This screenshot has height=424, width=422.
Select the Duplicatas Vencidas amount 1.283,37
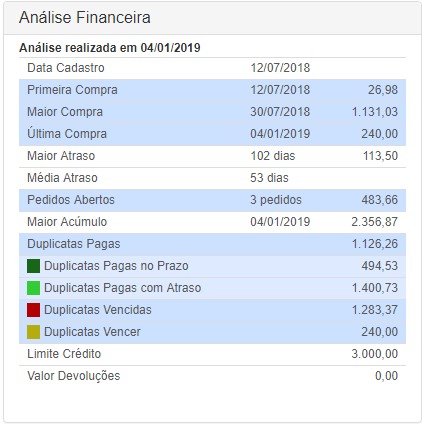click(x=375, y=310)
